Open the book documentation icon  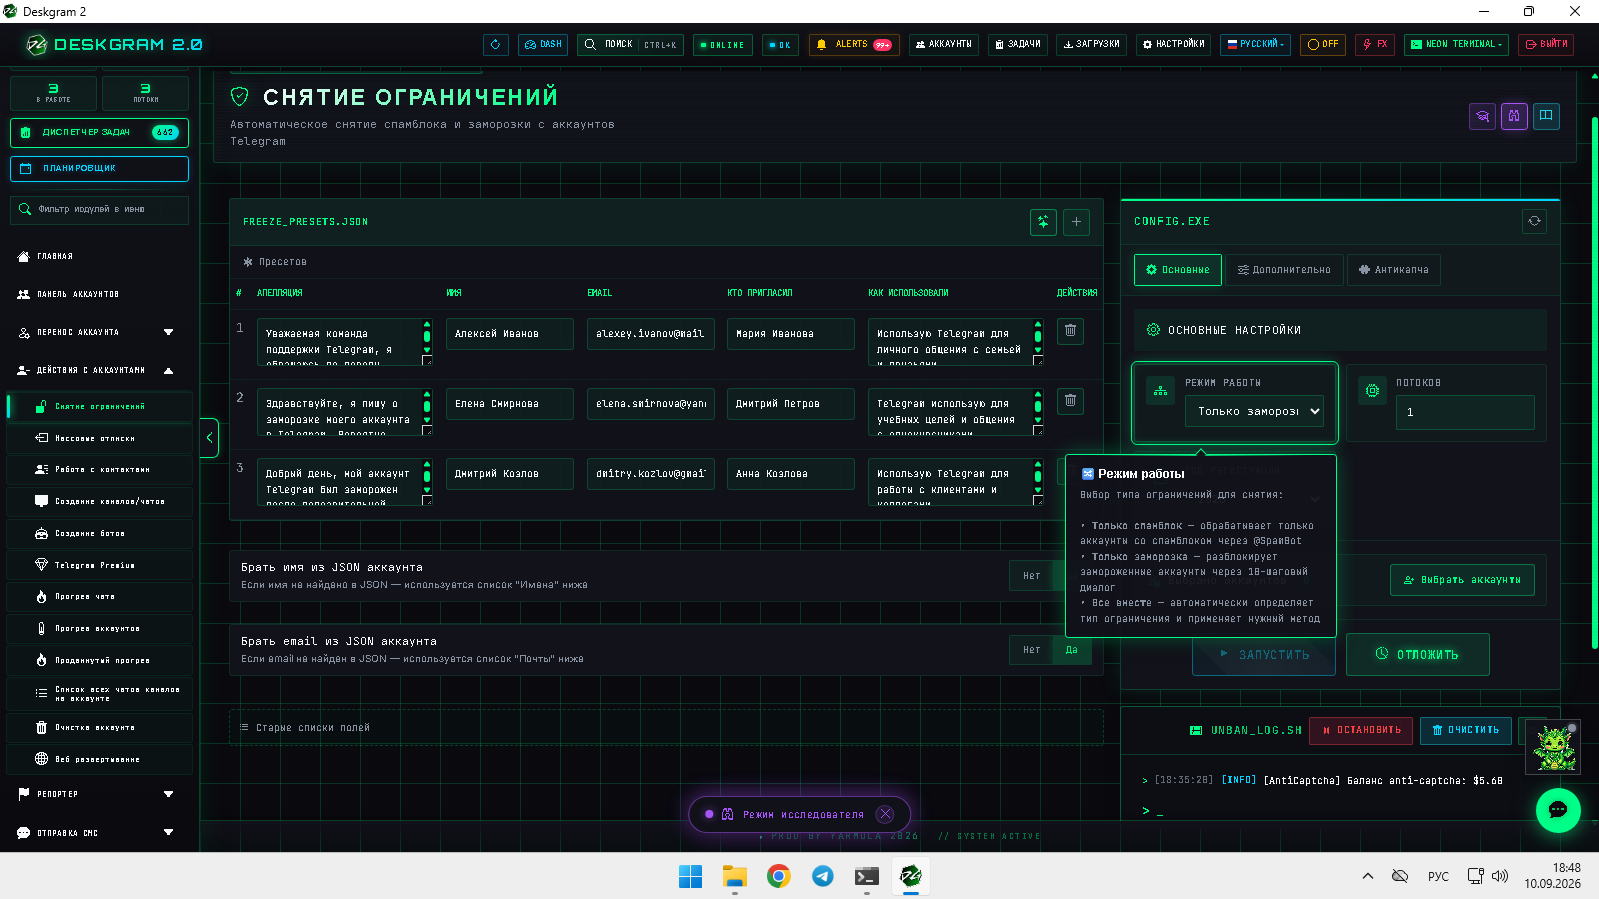point(1546,116)
